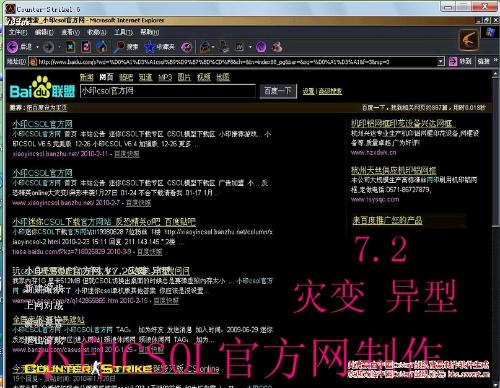Open the second 小印CSOL官方网 result
The width and height of the screenshot is (500, 388).
[43, 173]
